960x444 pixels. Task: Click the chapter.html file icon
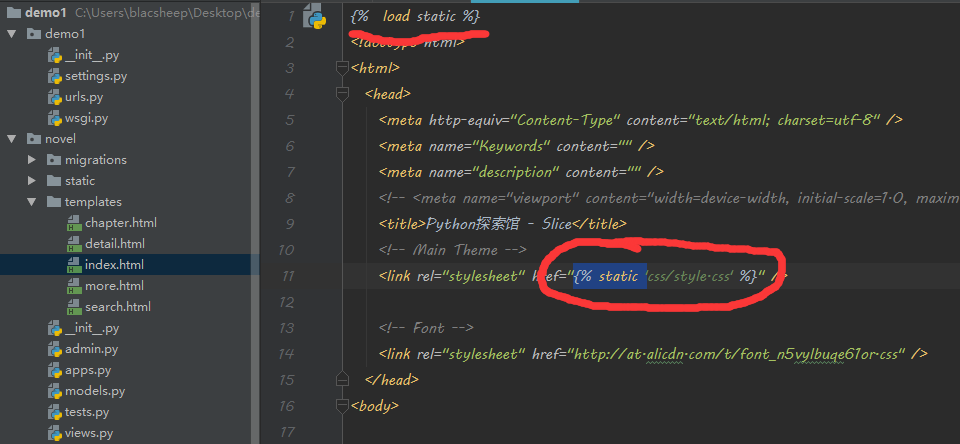coord(74,223)
